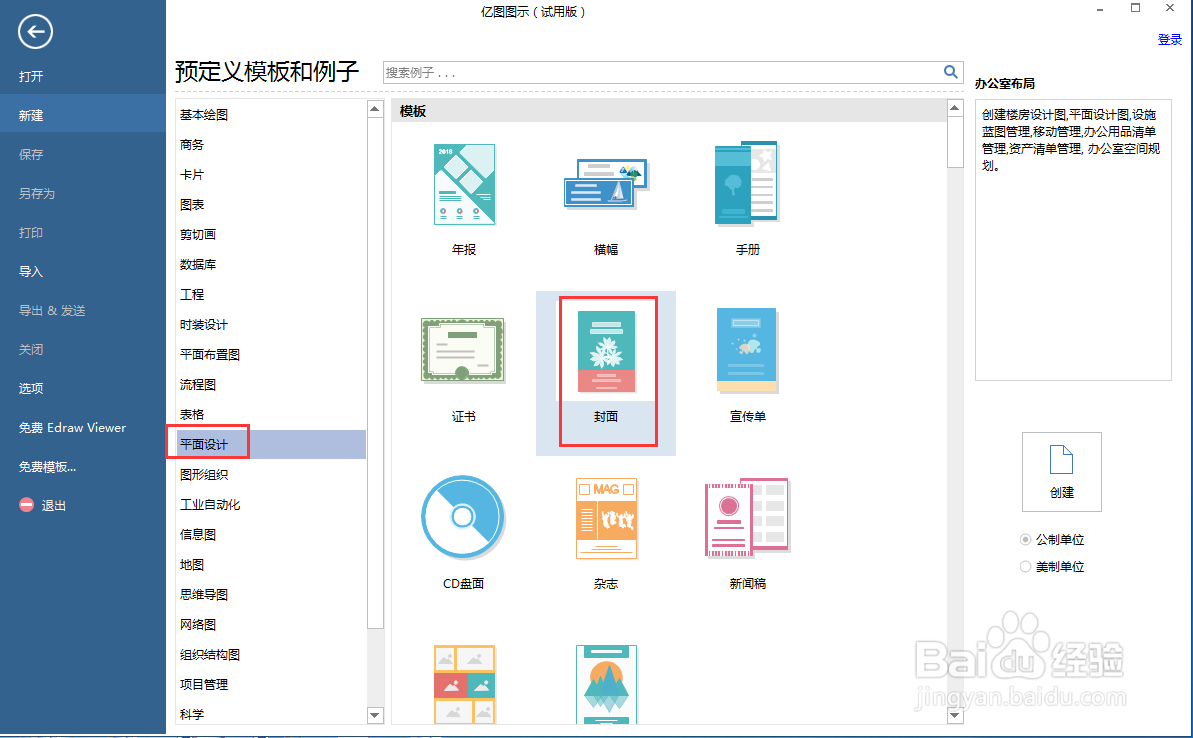This screenshot has height=738, width=1193.
Task: Choose the 证书 certificate template icon
Action: (x=463, y=350)
